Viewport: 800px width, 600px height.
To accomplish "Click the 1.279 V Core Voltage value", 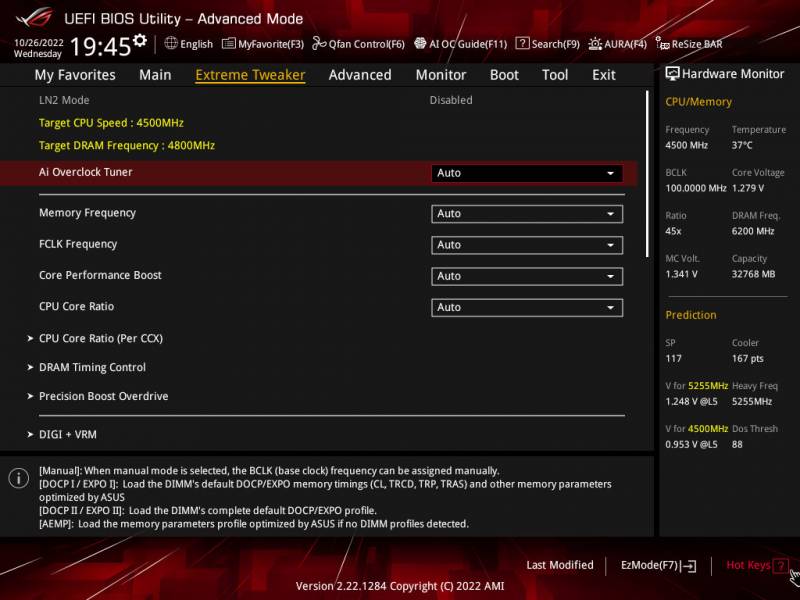I will click(x=747, y=188).
